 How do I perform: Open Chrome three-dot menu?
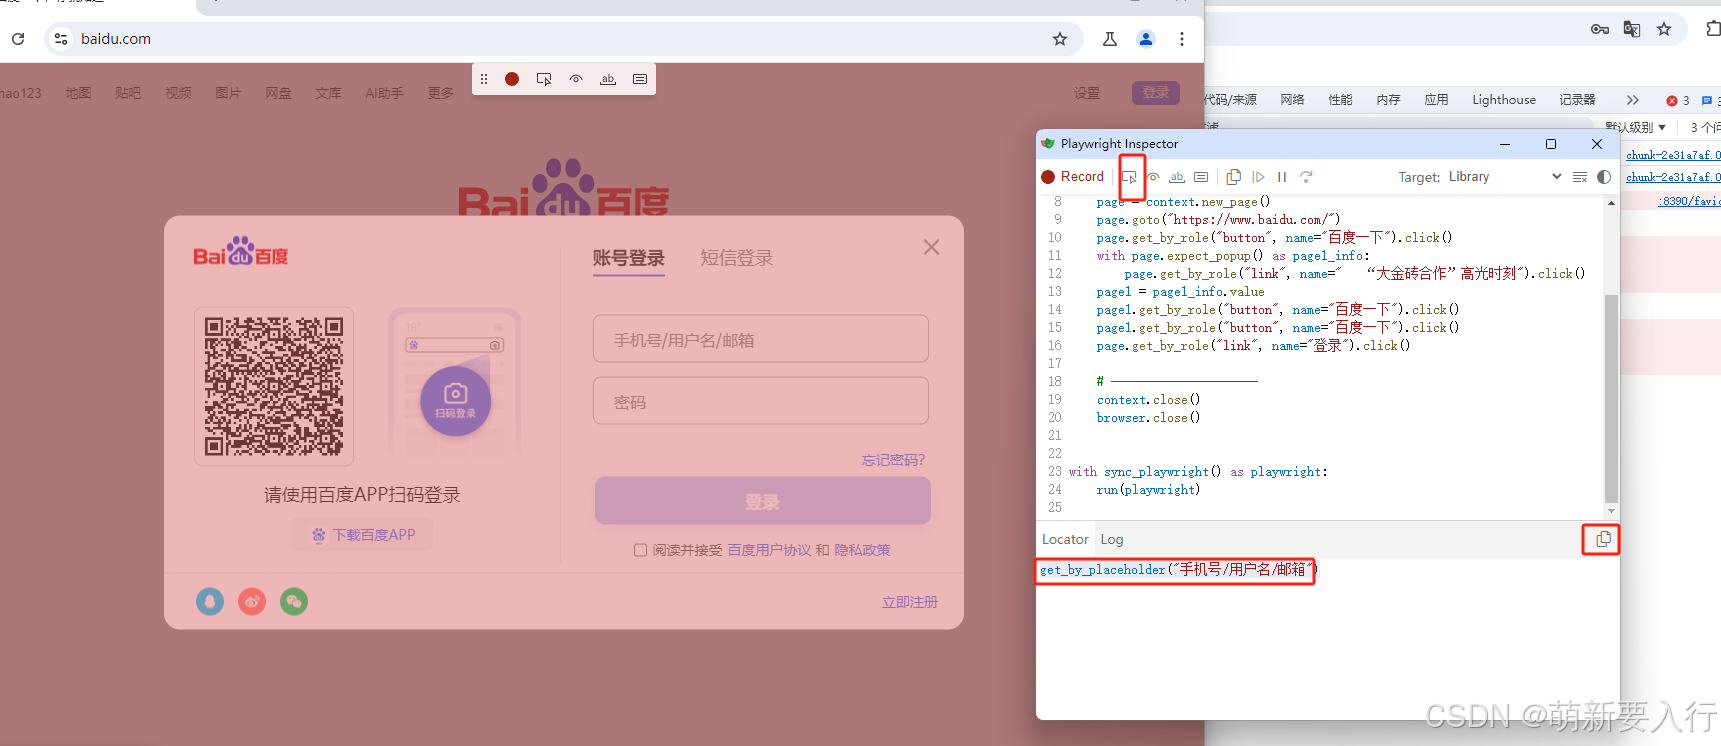coord(1182,39)
